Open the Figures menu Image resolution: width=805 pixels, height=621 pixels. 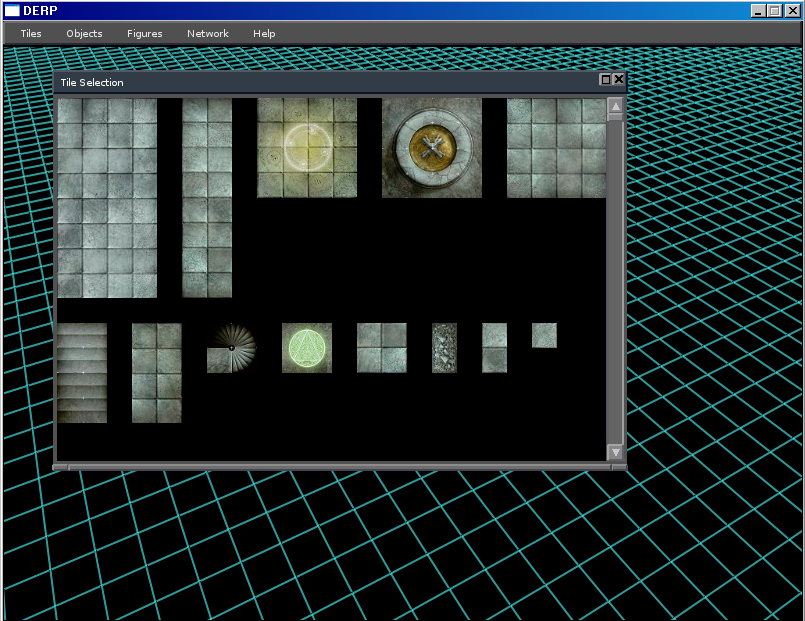pyautogui.click(x=145, y=33)
